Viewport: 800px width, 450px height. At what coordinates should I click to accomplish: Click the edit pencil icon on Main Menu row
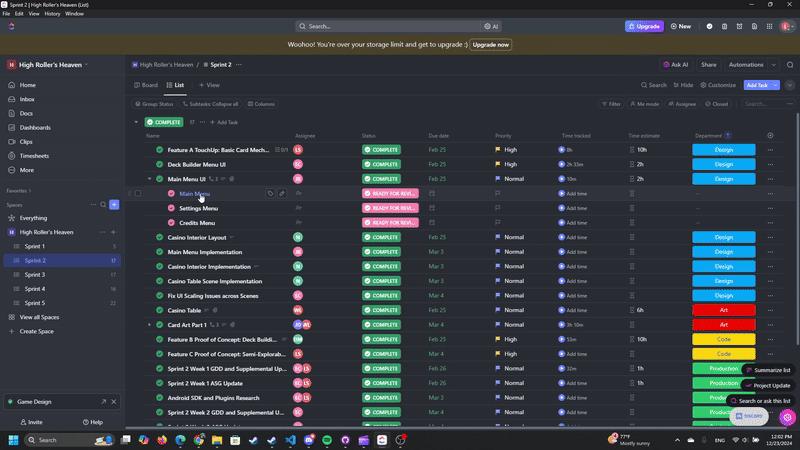[282, 193]
